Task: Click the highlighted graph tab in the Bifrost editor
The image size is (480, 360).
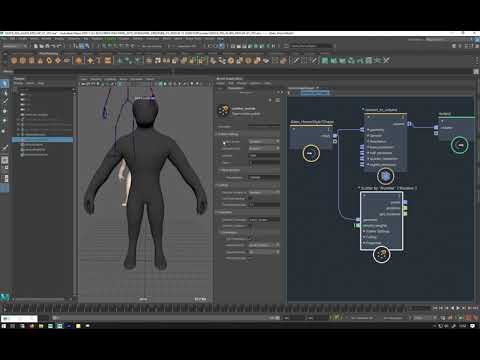Action: [x=315, y=93]
